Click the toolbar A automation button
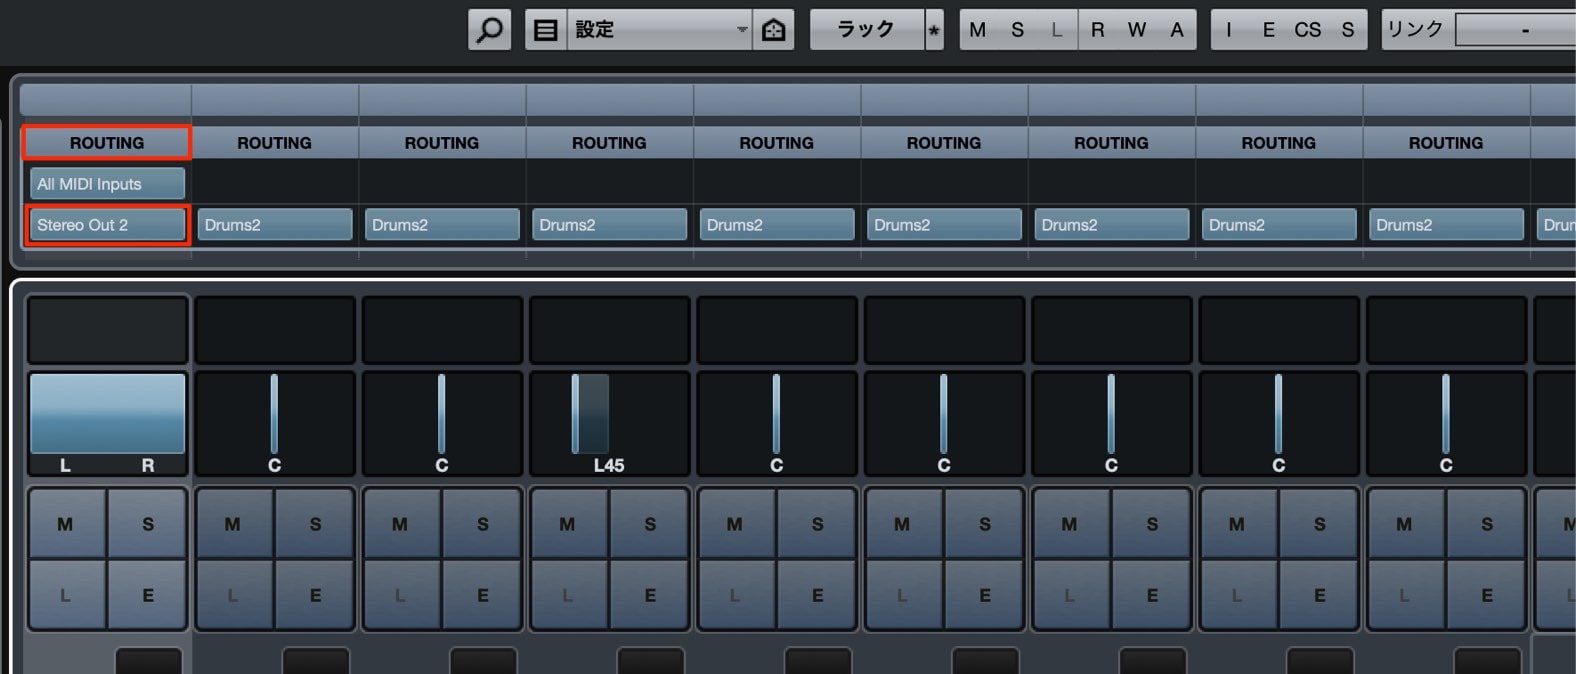1576x674 pixels. coord(1177,30)
